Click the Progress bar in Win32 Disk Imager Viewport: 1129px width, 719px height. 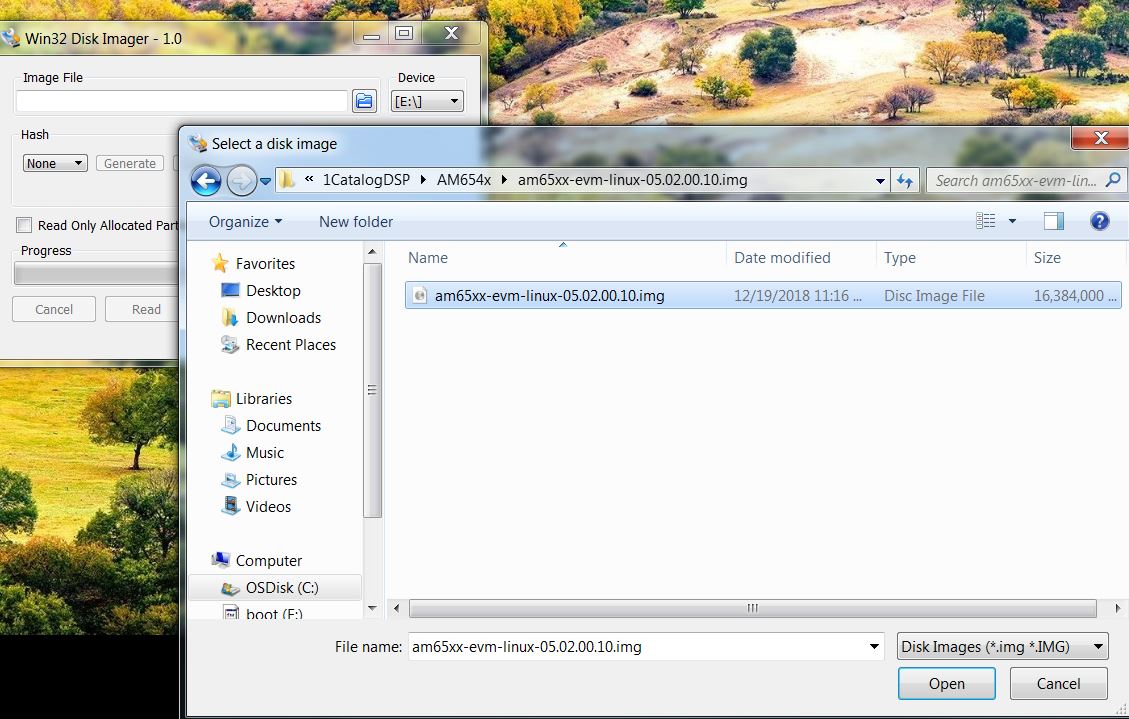click(x=96, y=274)
